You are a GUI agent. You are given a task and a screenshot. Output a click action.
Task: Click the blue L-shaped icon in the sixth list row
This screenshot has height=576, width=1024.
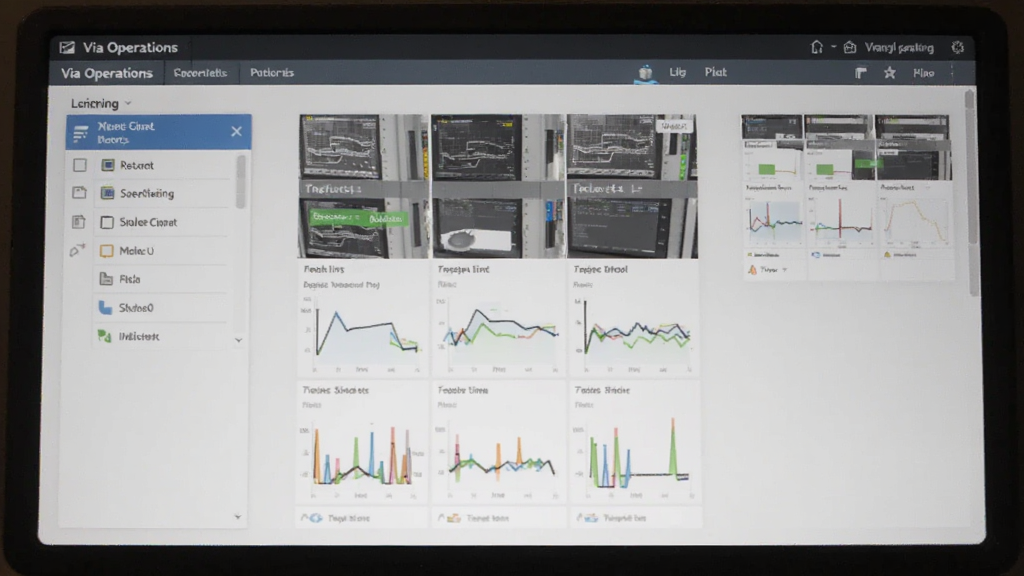click(x=105, y=308)
